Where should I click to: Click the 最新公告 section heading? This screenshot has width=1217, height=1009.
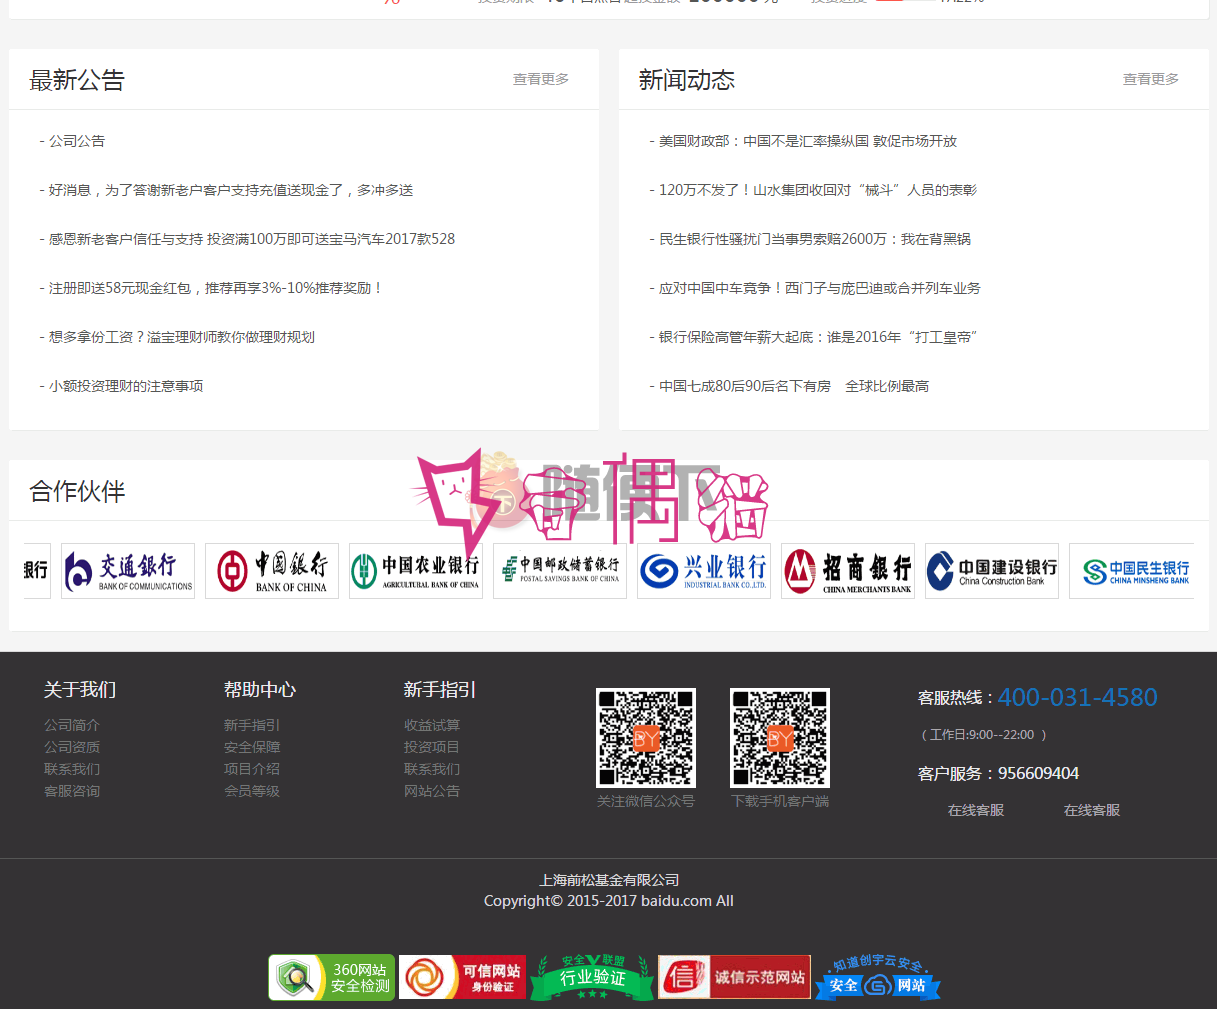coord(77,80)
